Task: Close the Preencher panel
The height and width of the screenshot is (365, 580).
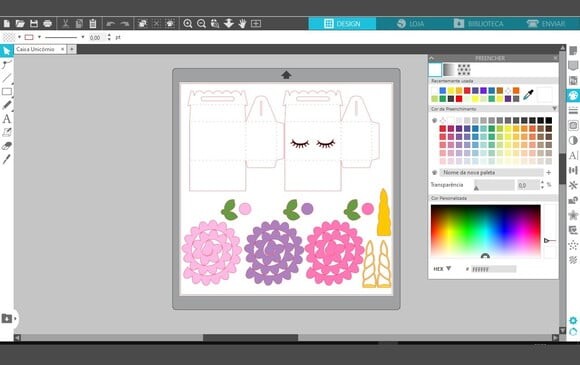Action: 555,58
